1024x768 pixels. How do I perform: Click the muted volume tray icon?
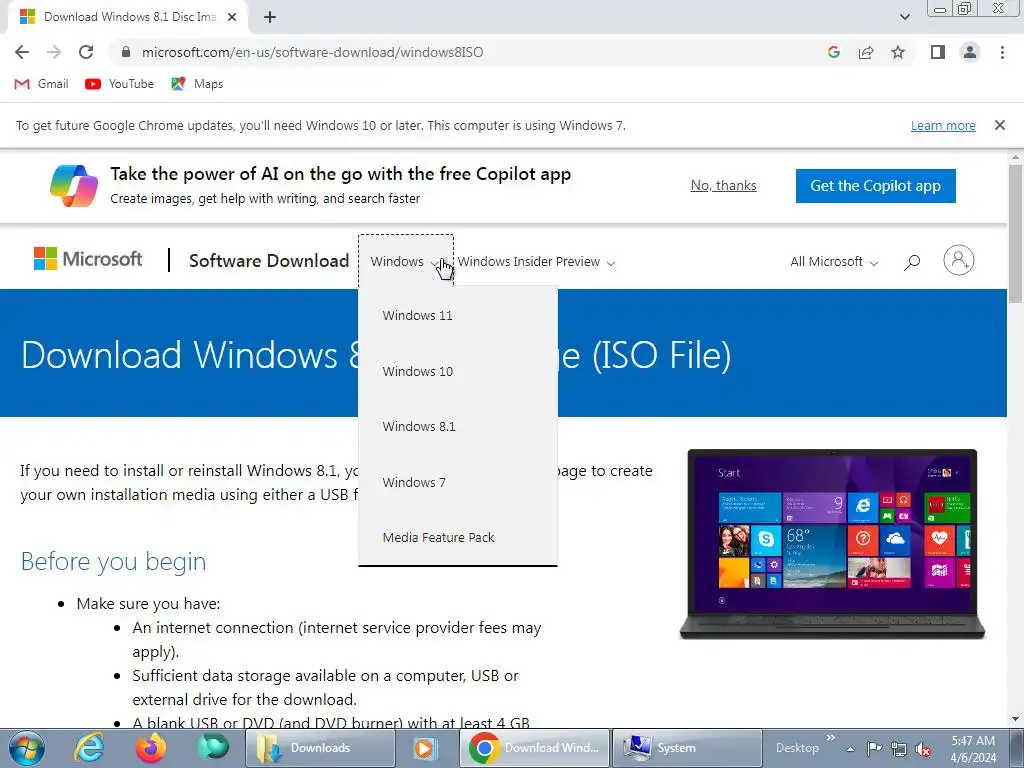[x=923, y=749]
